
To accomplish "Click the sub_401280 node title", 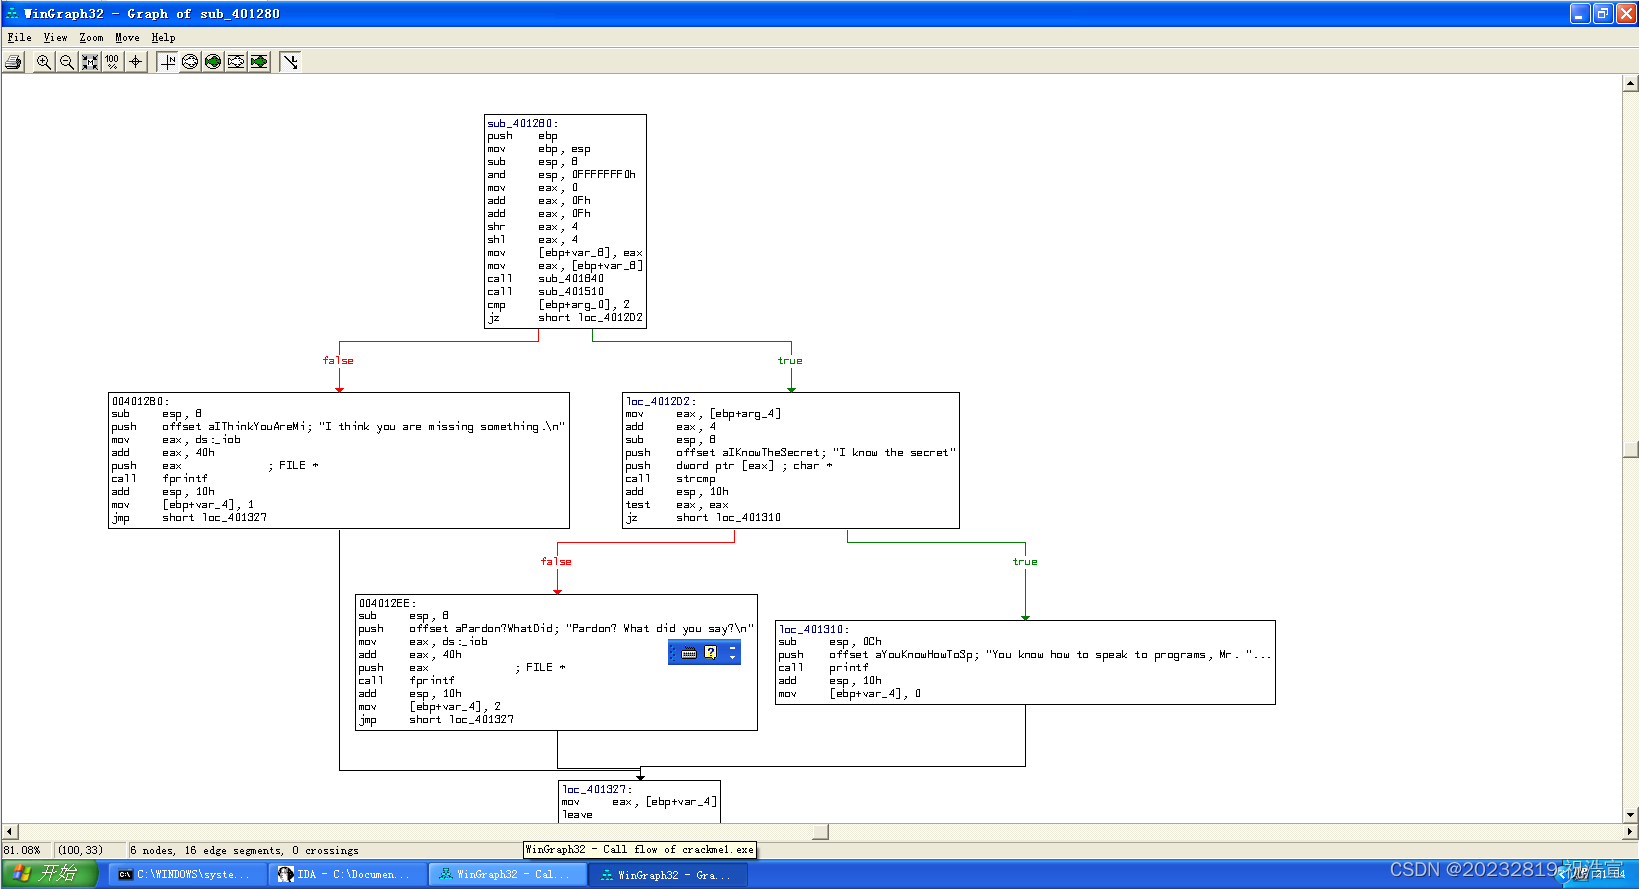I will (x=522, y=123).
